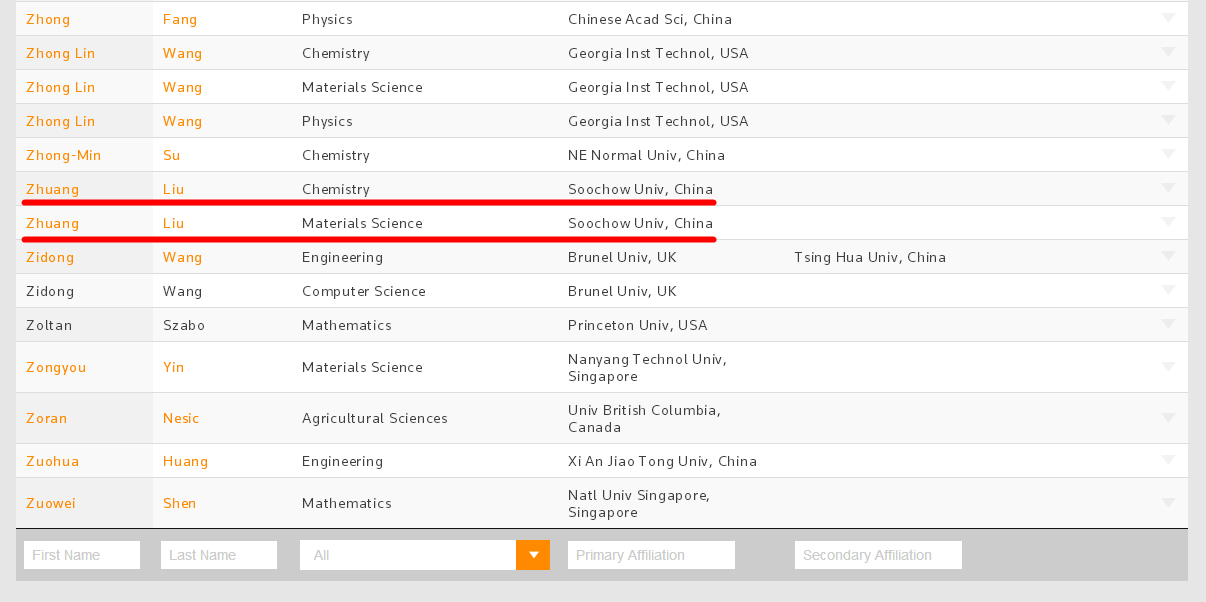Screen dimensions: 1206x602
Task: Open Zhong-Min first name link
Action: pos(64,155)
